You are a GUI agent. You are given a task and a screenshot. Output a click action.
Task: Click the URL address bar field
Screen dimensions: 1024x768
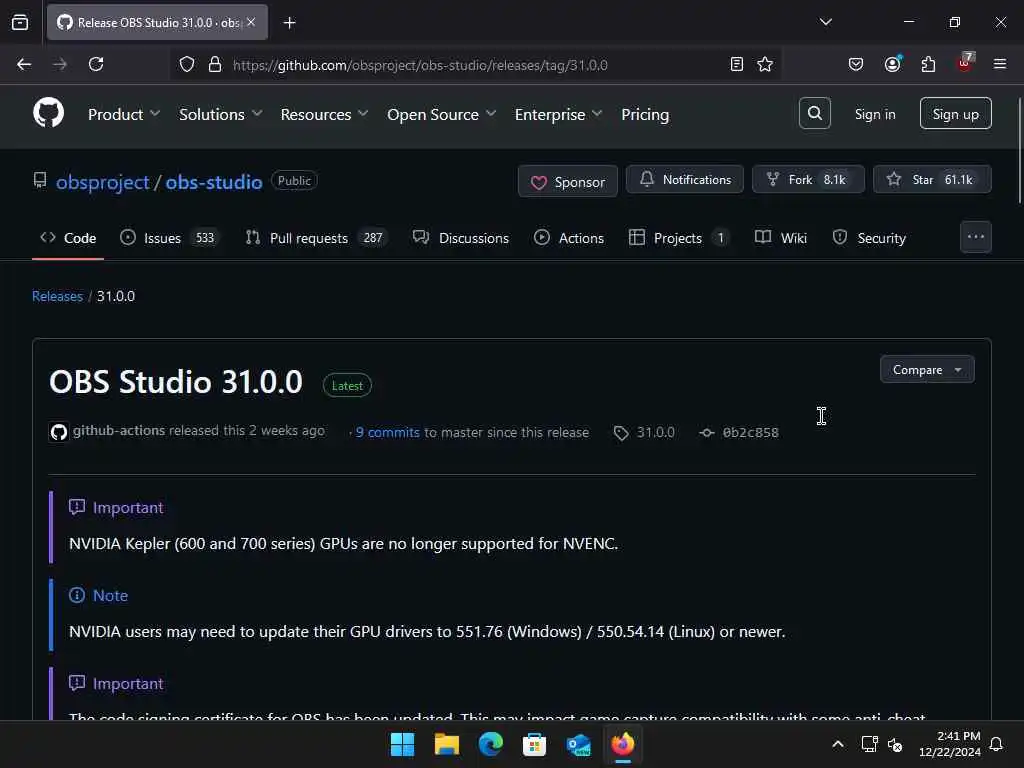point(477,65)
